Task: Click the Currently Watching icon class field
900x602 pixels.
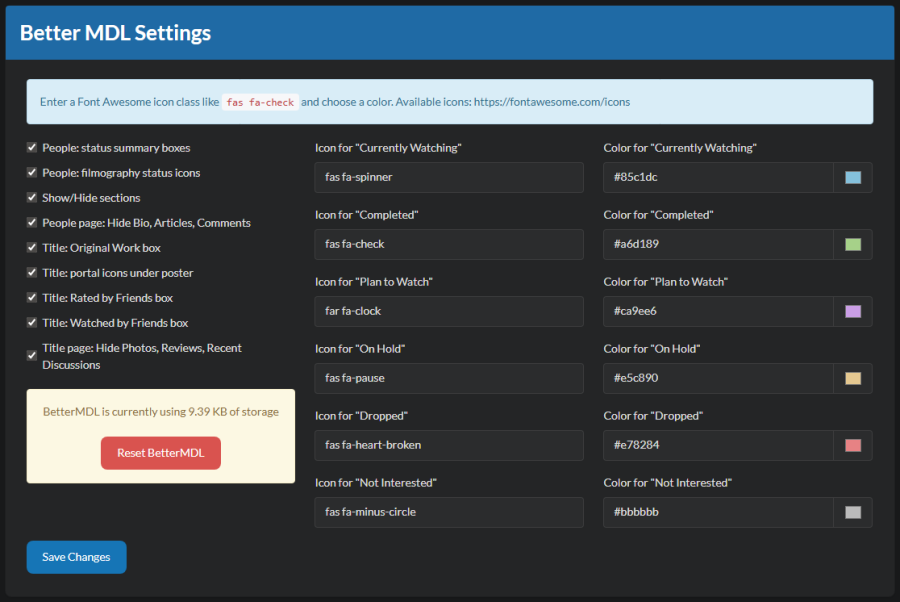Action: pos(448,178)
